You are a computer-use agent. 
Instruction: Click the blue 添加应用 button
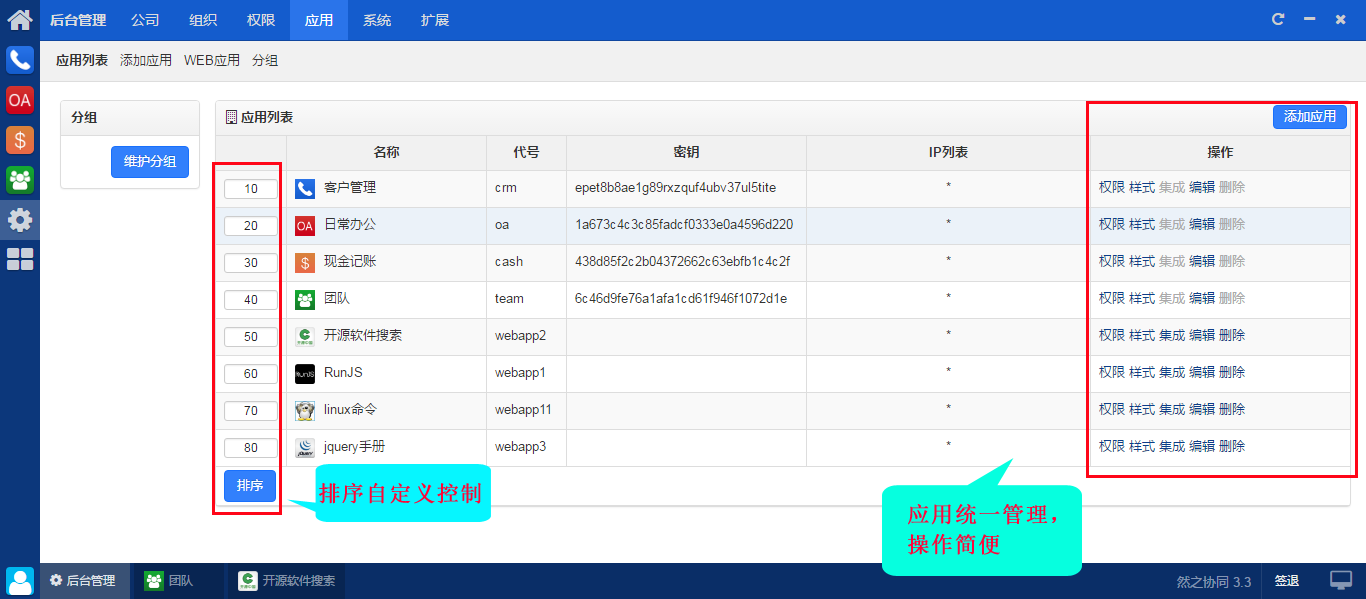(1309, 116)
